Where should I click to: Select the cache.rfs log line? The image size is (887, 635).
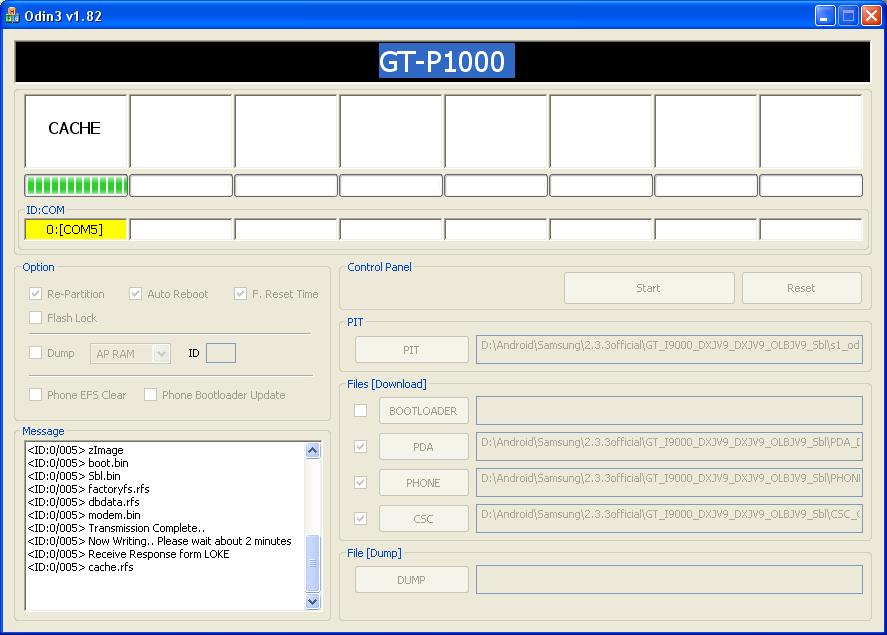(80, 567)
